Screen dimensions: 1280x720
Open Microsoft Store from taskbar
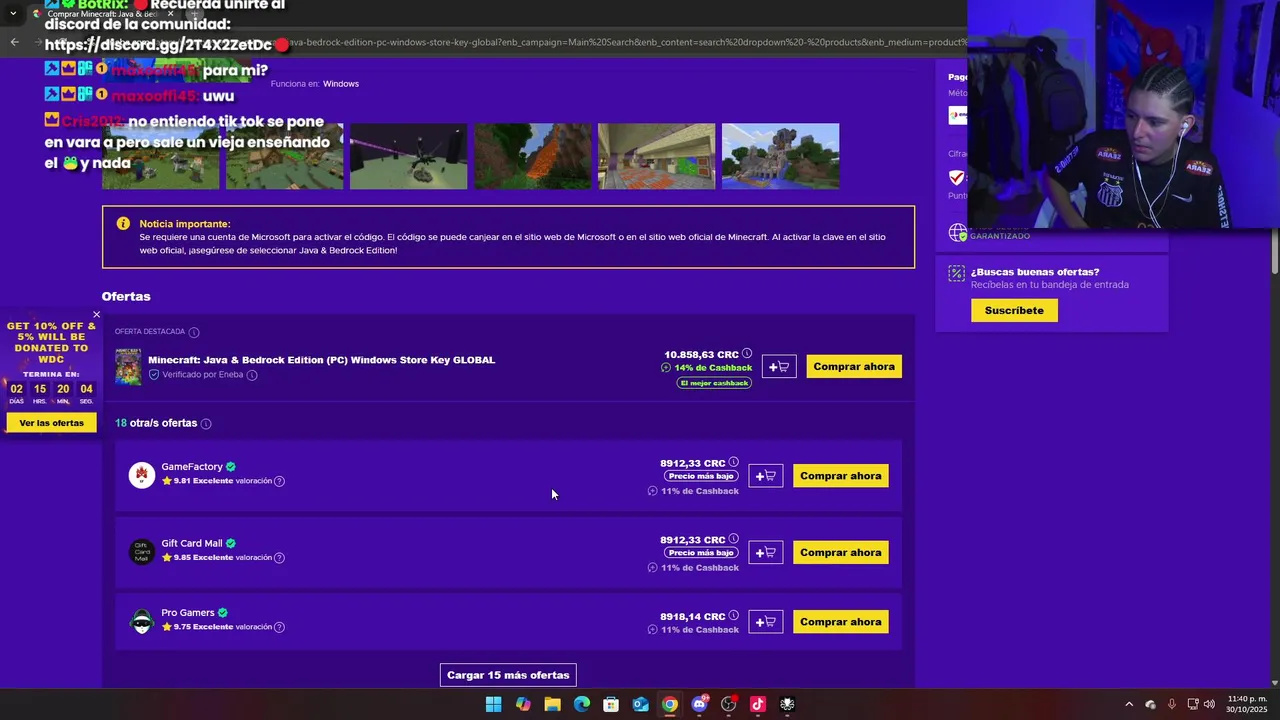(611, 704)
